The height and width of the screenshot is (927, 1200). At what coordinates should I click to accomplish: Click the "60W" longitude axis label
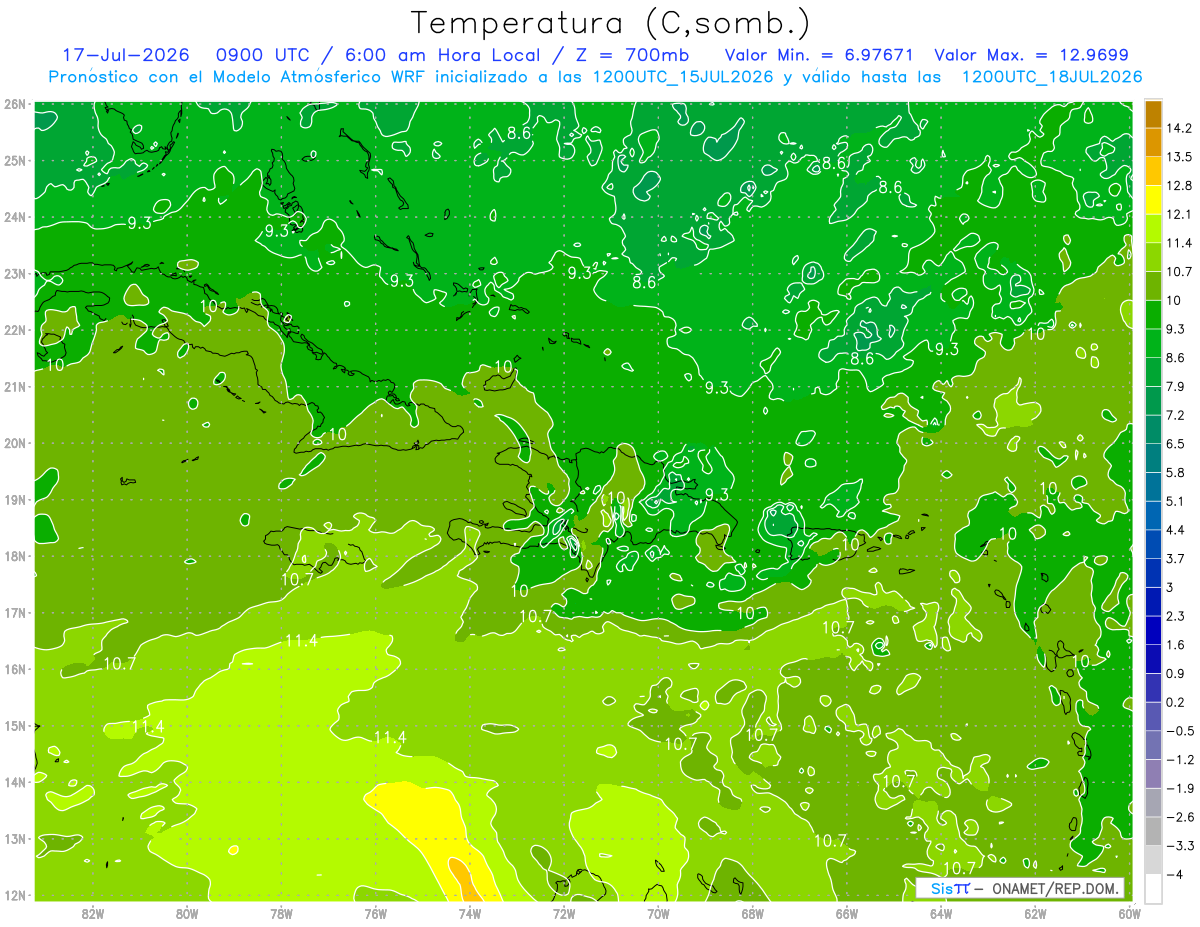[x=1129, y=913]
